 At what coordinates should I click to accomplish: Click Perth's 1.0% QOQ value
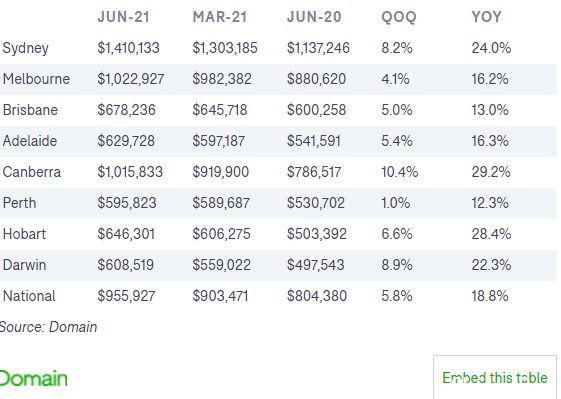tap(396, 203)
